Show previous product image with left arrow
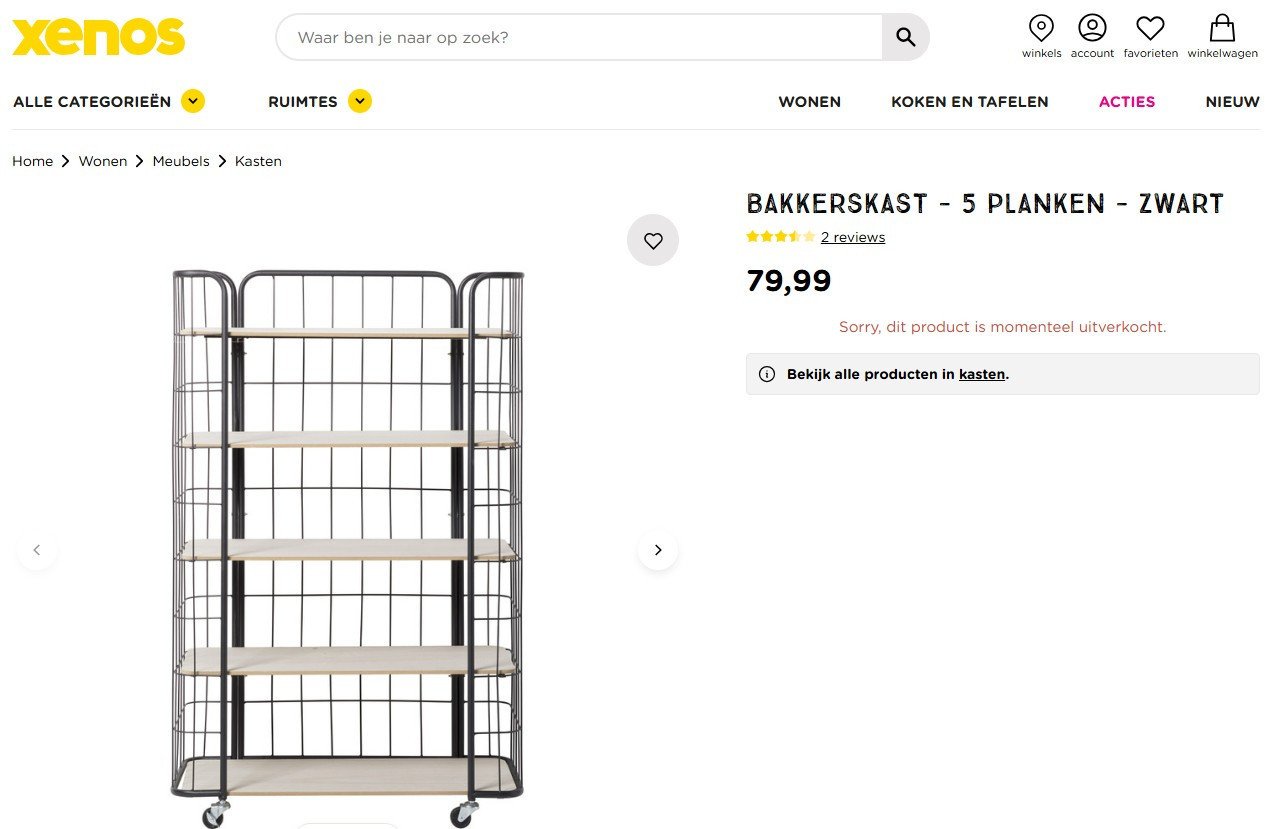Viewport: 1265px width, 829px height. coord(37,550)
